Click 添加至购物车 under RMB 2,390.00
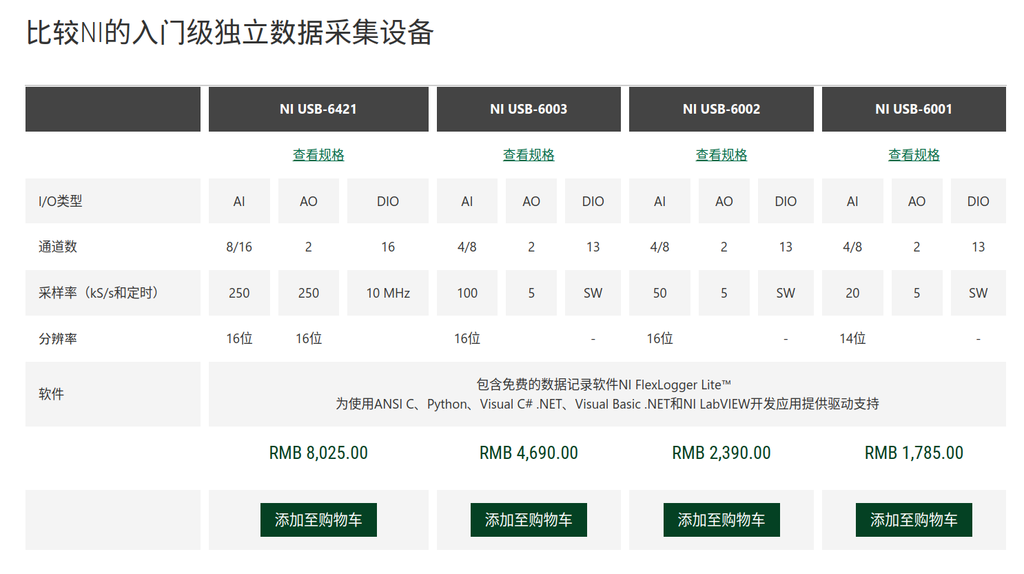Screen dimensions: 1024x574 tap(721, 520)
